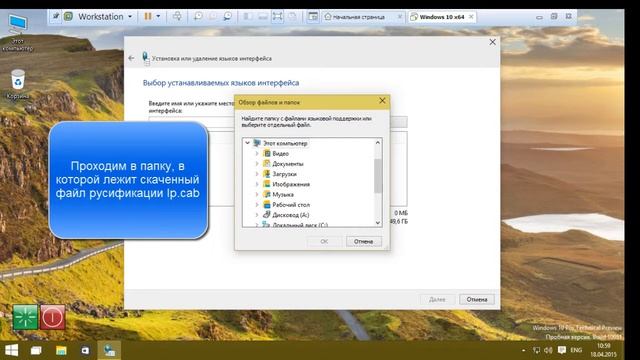640x360 pixels.
Task: Select the Рабочий стол folder
Action: tap(291, 204)
